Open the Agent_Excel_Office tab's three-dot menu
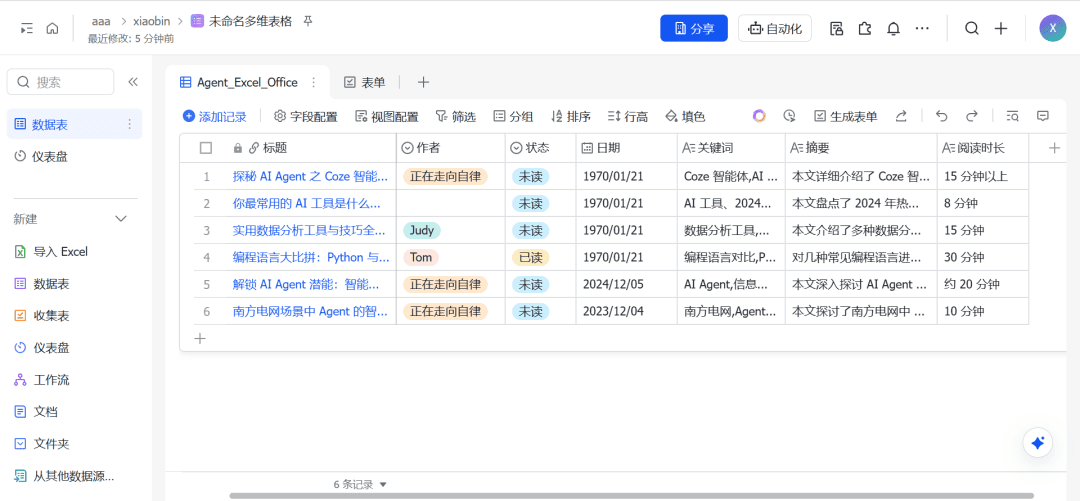Viewport: 1080px width, 501px height. click(314, 83)
